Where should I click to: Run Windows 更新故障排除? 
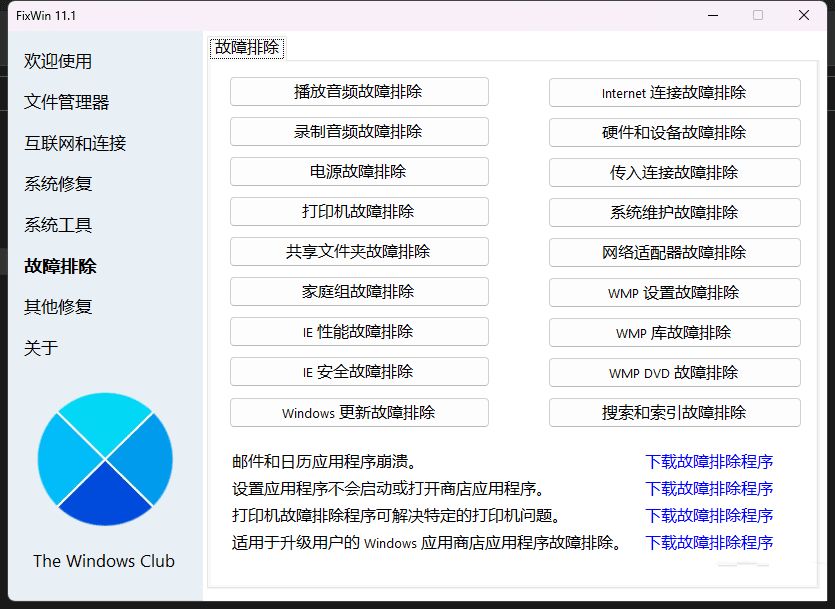pos(359,412)
